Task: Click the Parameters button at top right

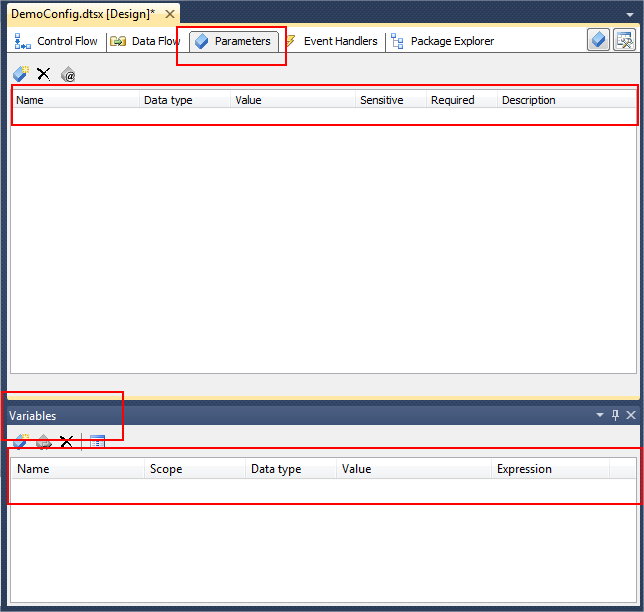Action: [x=598, y=40]
